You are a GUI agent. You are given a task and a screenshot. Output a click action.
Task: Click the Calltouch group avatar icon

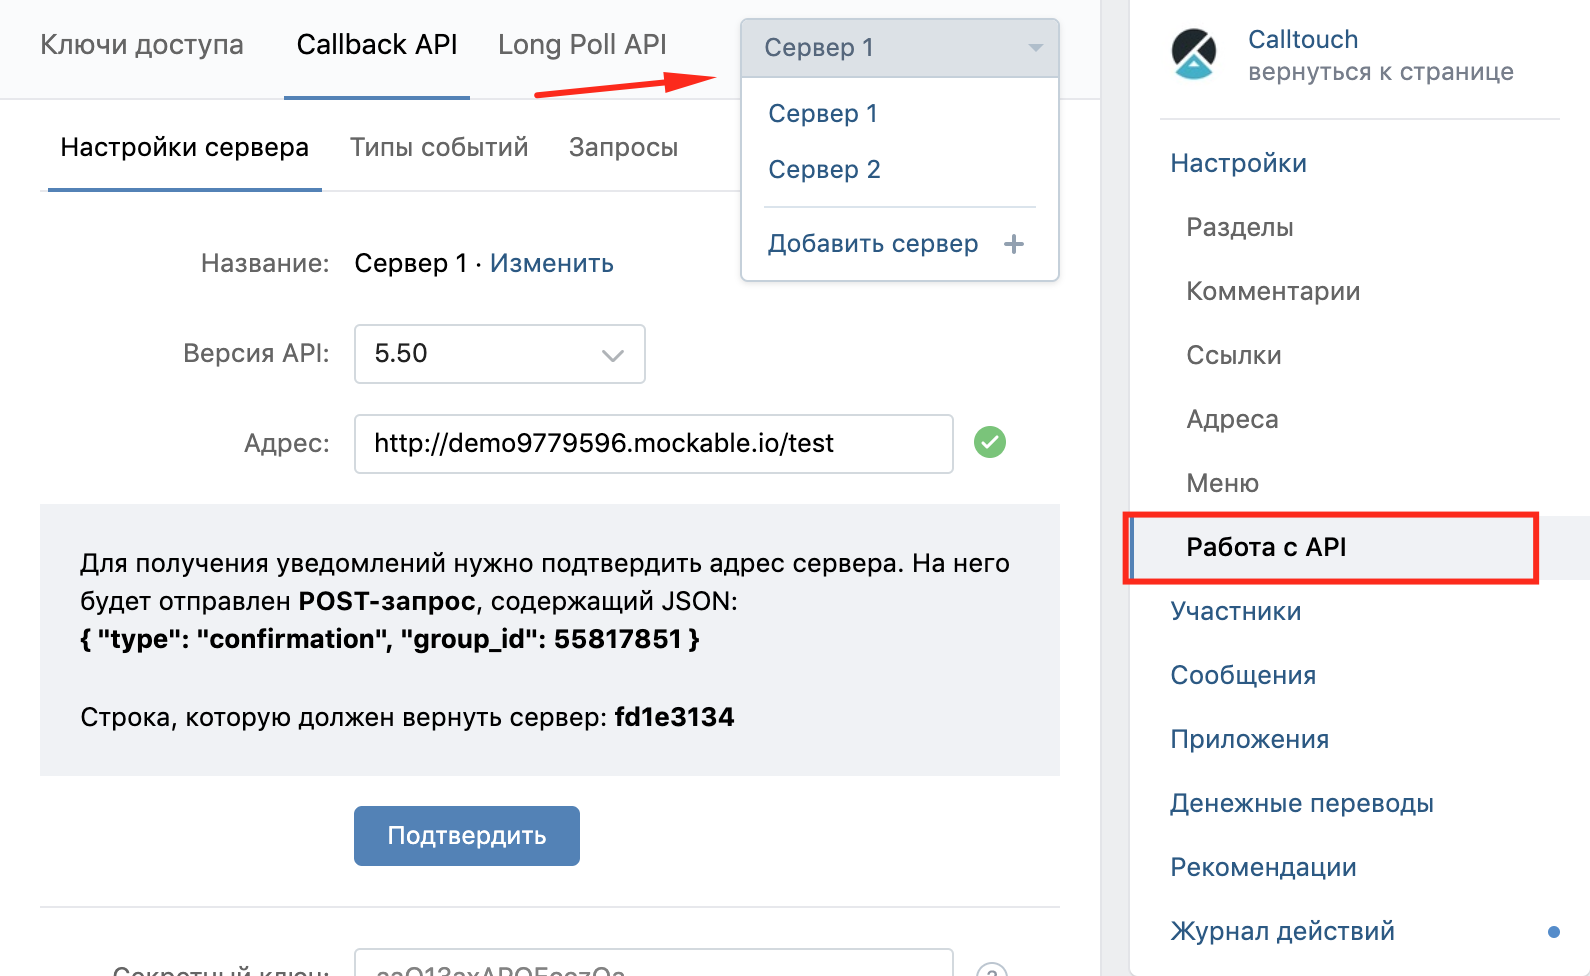click(1194, 54)
